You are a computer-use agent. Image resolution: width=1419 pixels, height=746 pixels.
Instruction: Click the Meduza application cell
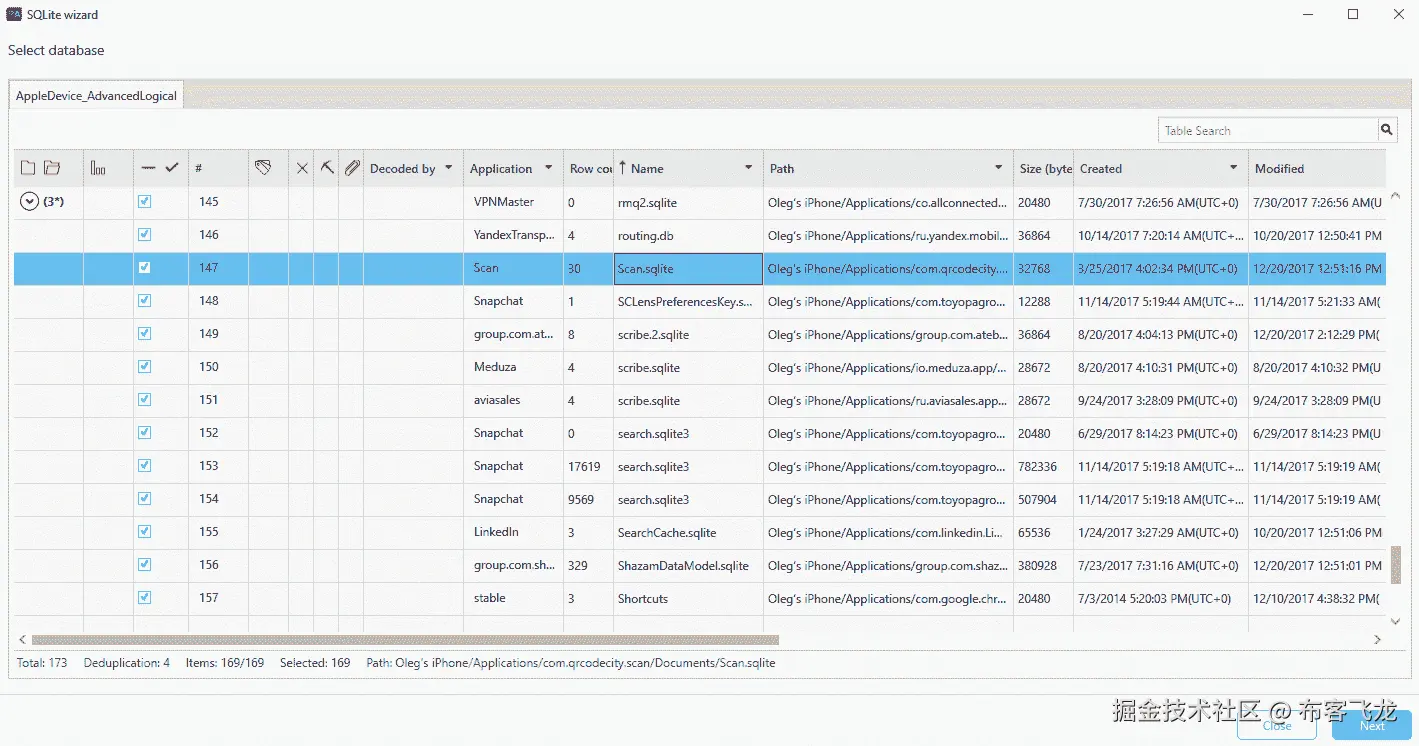tap(514, 367)
